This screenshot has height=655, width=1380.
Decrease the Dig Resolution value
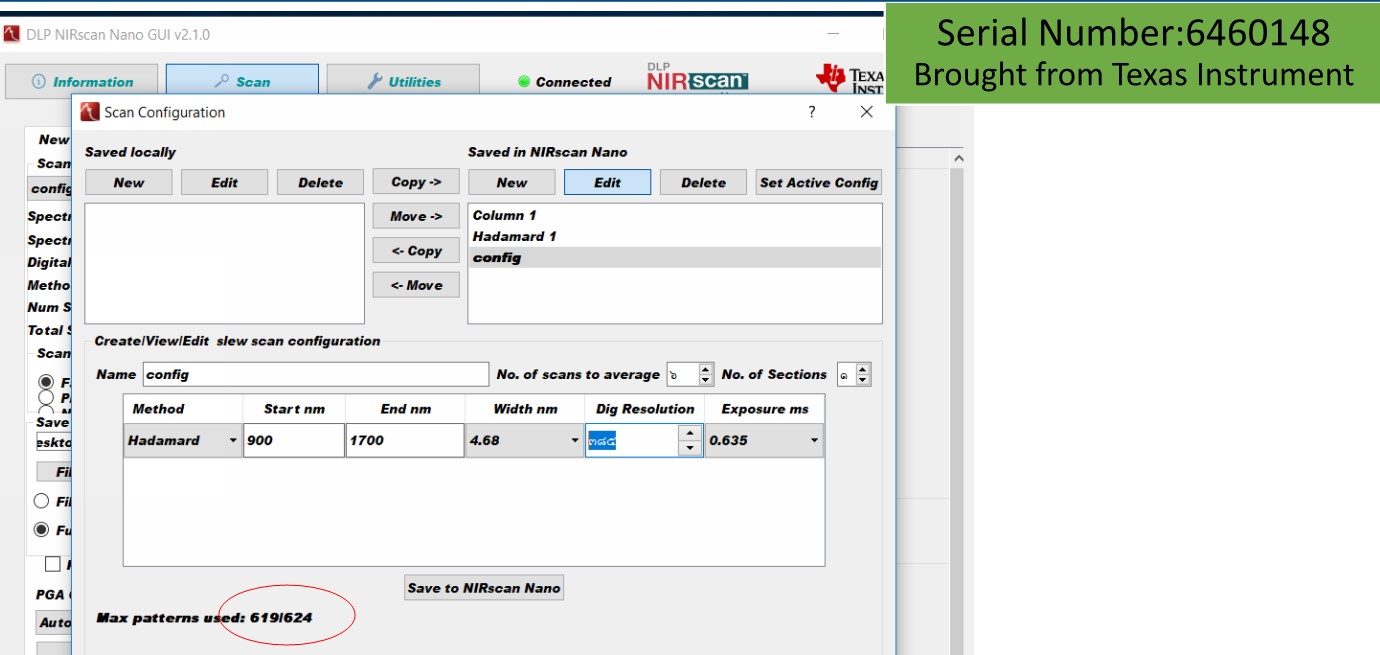tap(690, 447)
